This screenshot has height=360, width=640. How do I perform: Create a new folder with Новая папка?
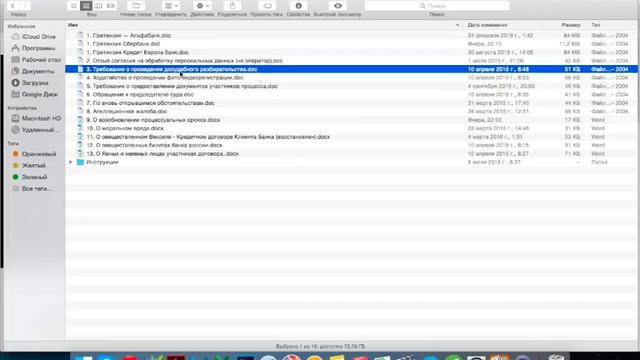click(x=136, y=6)
